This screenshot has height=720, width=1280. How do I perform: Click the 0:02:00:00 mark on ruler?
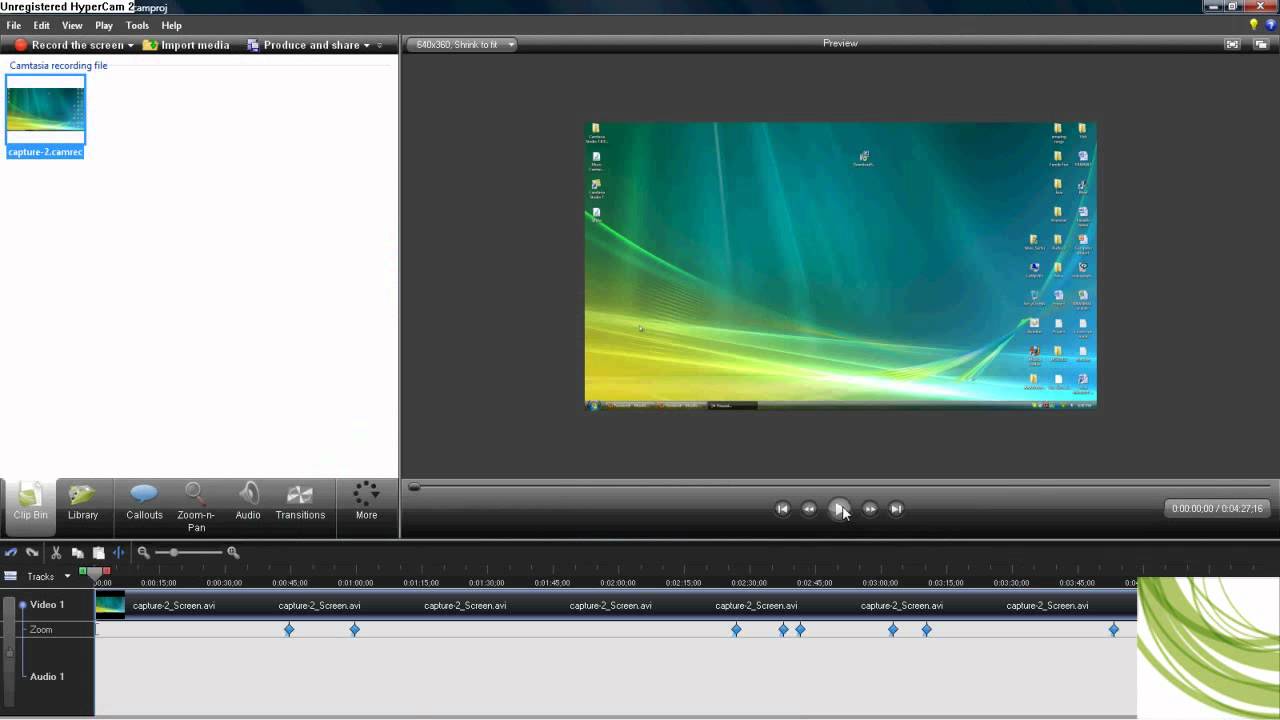[617, 583]
